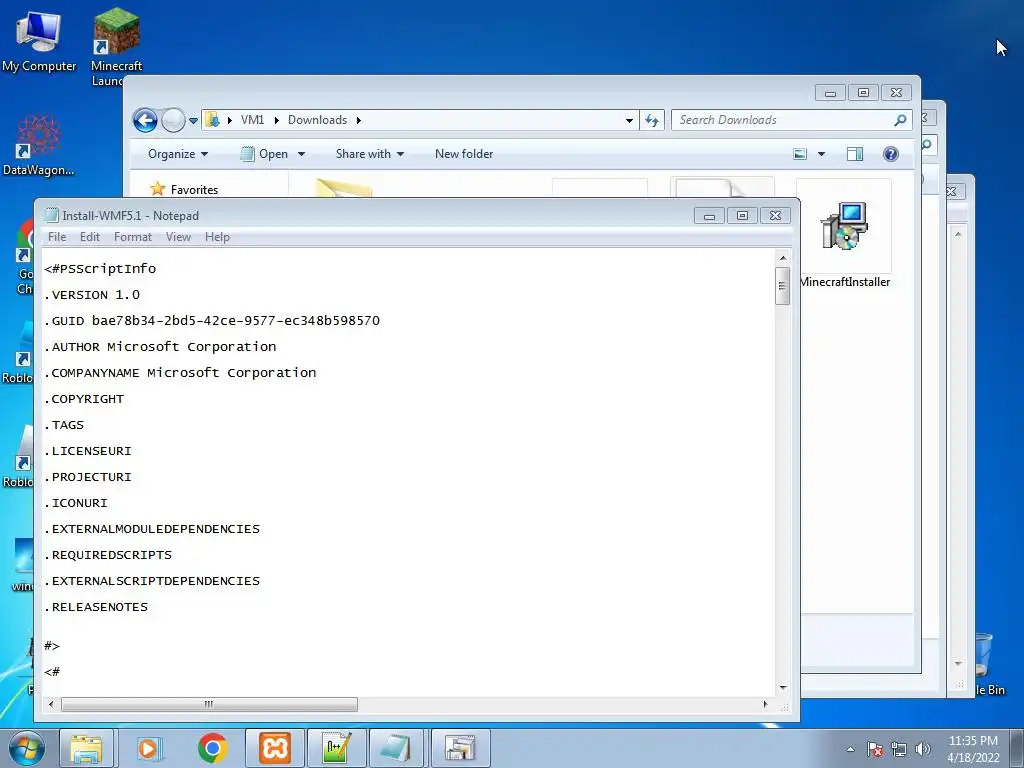Open the Edit menu in Notepad
The image size is (1024, 768).
(x=89, y=237)
